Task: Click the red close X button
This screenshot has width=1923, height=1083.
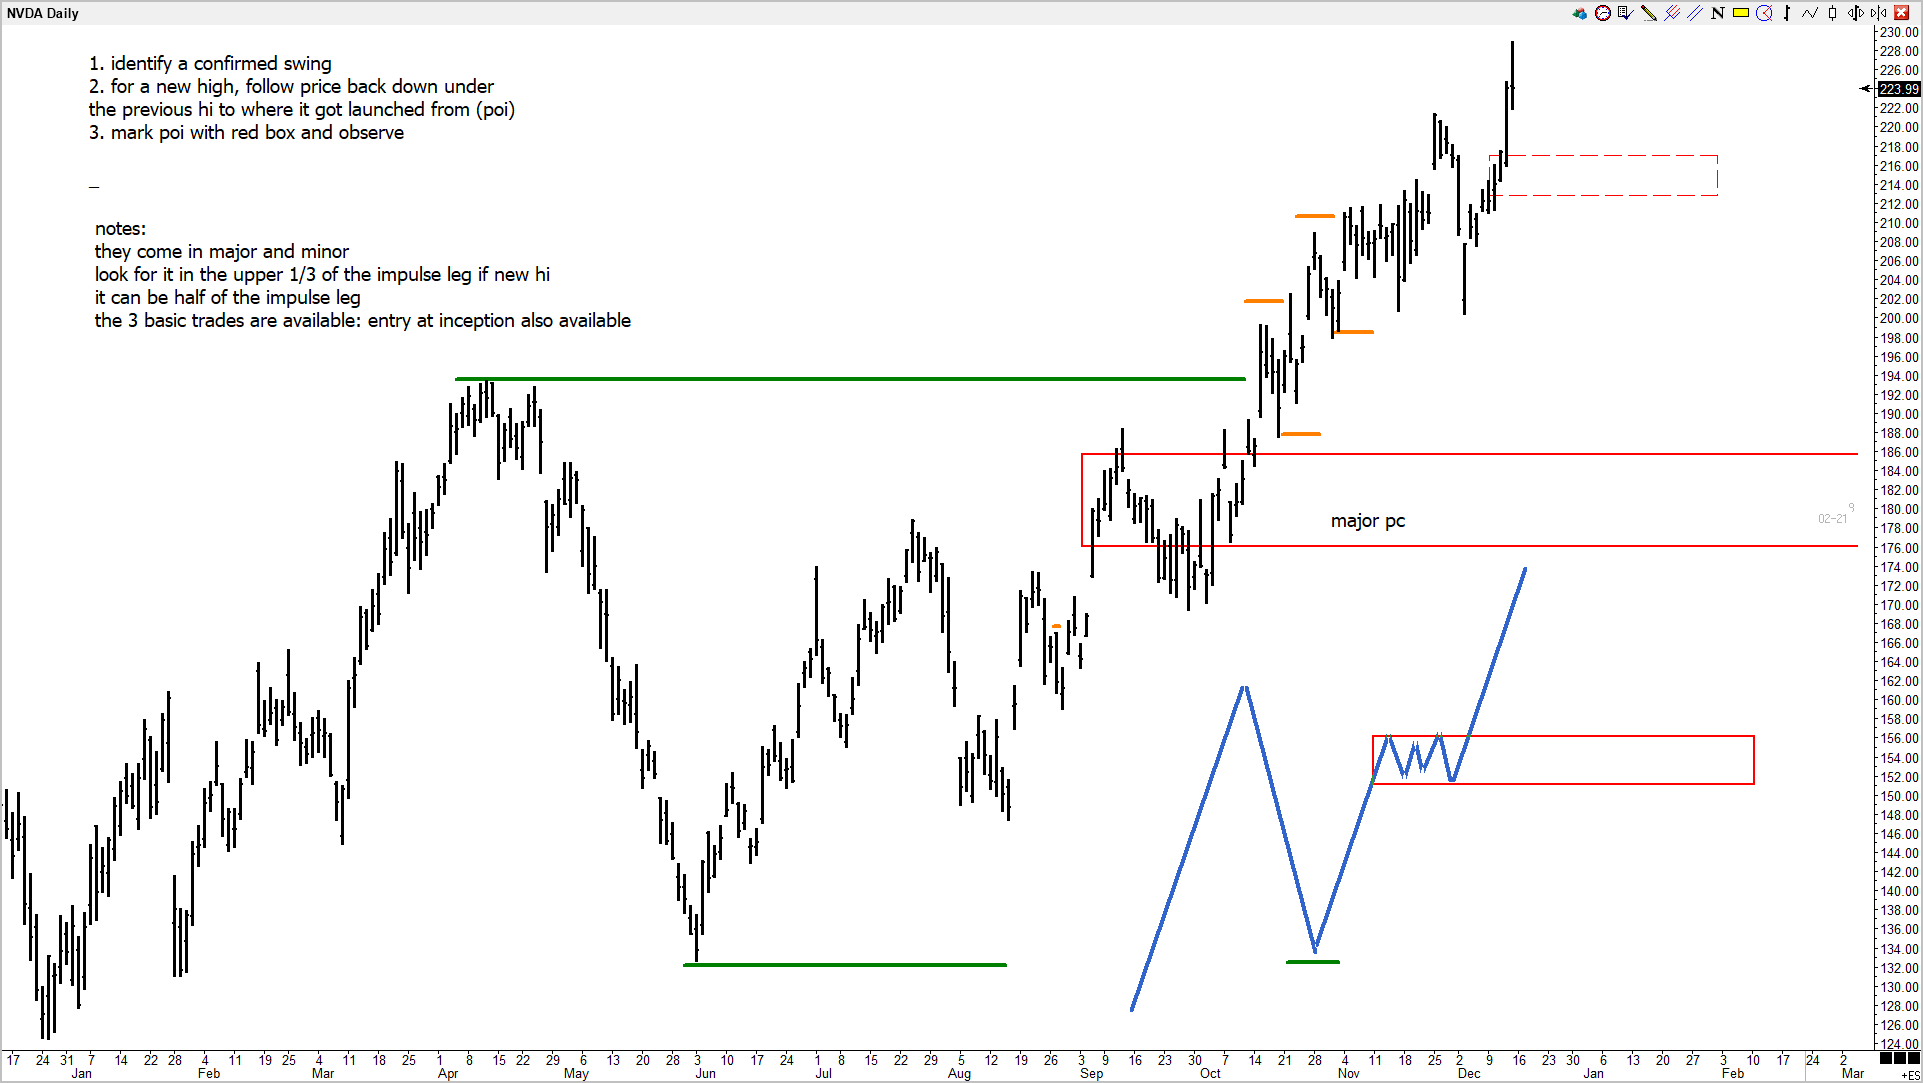Action: click(x=1902, y=13)
